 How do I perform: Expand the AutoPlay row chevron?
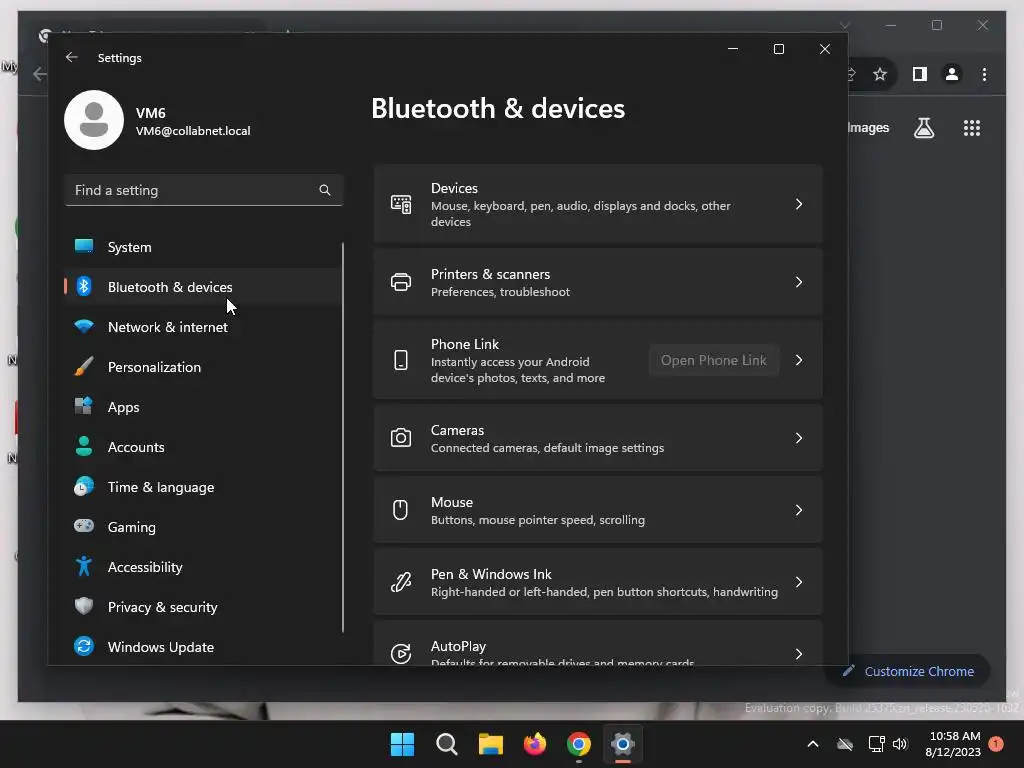click(799, 654)
